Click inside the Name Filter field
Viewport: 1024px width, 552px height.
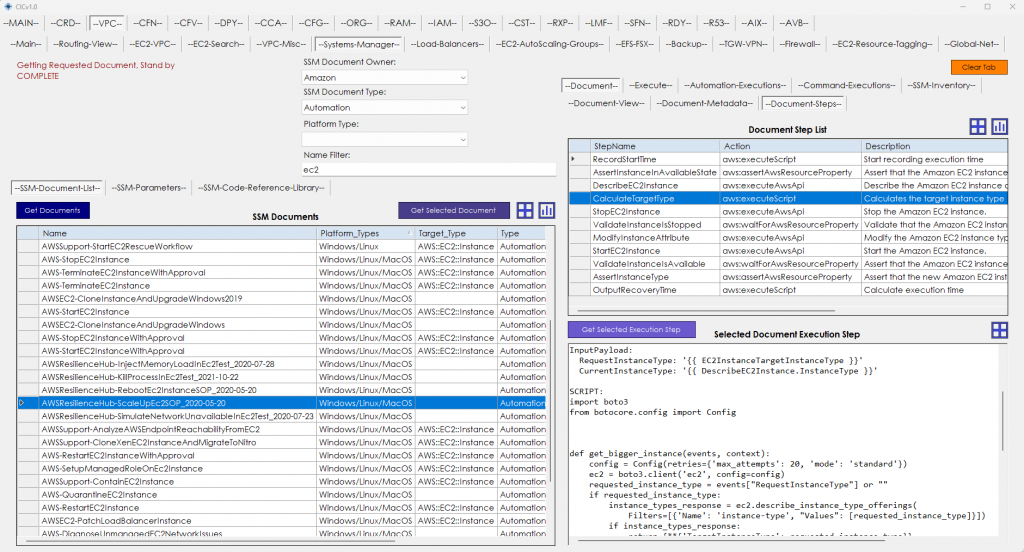point(384,170)
